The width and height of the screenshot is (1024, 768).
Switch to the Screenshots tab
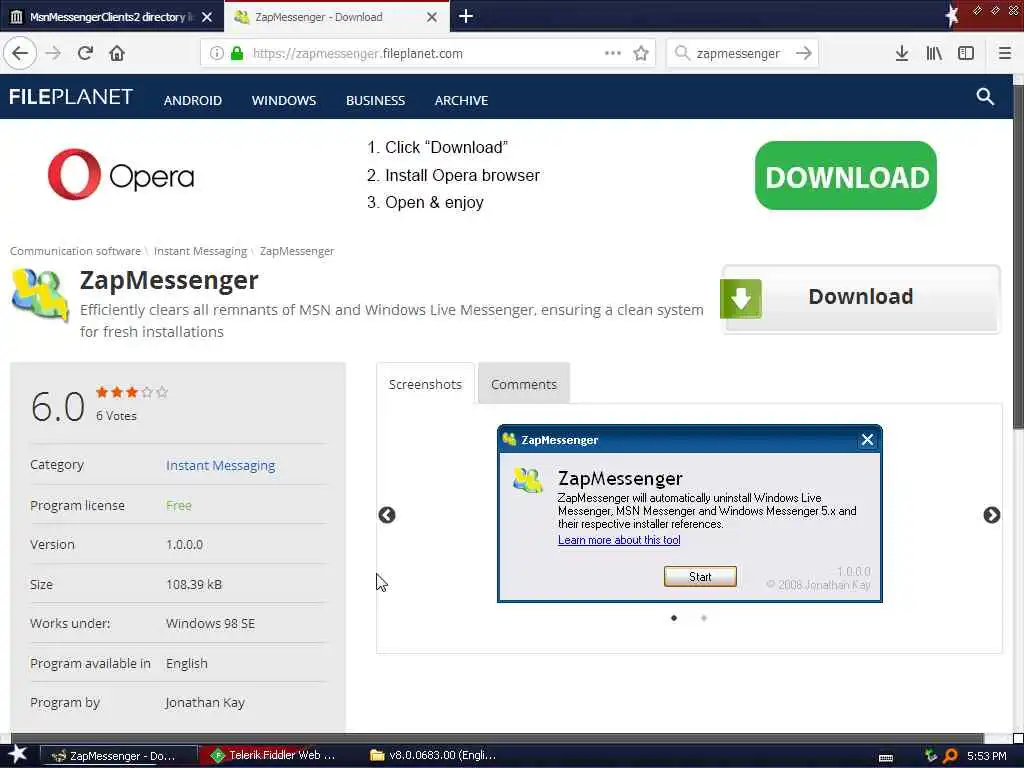(x=425, y=384)
